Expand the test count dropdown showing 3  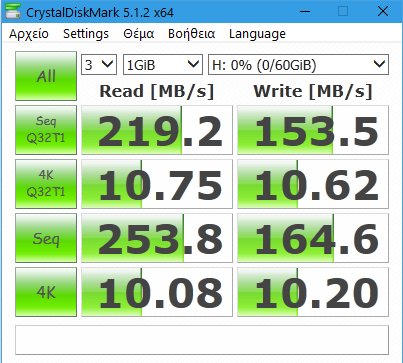(99, 65)
